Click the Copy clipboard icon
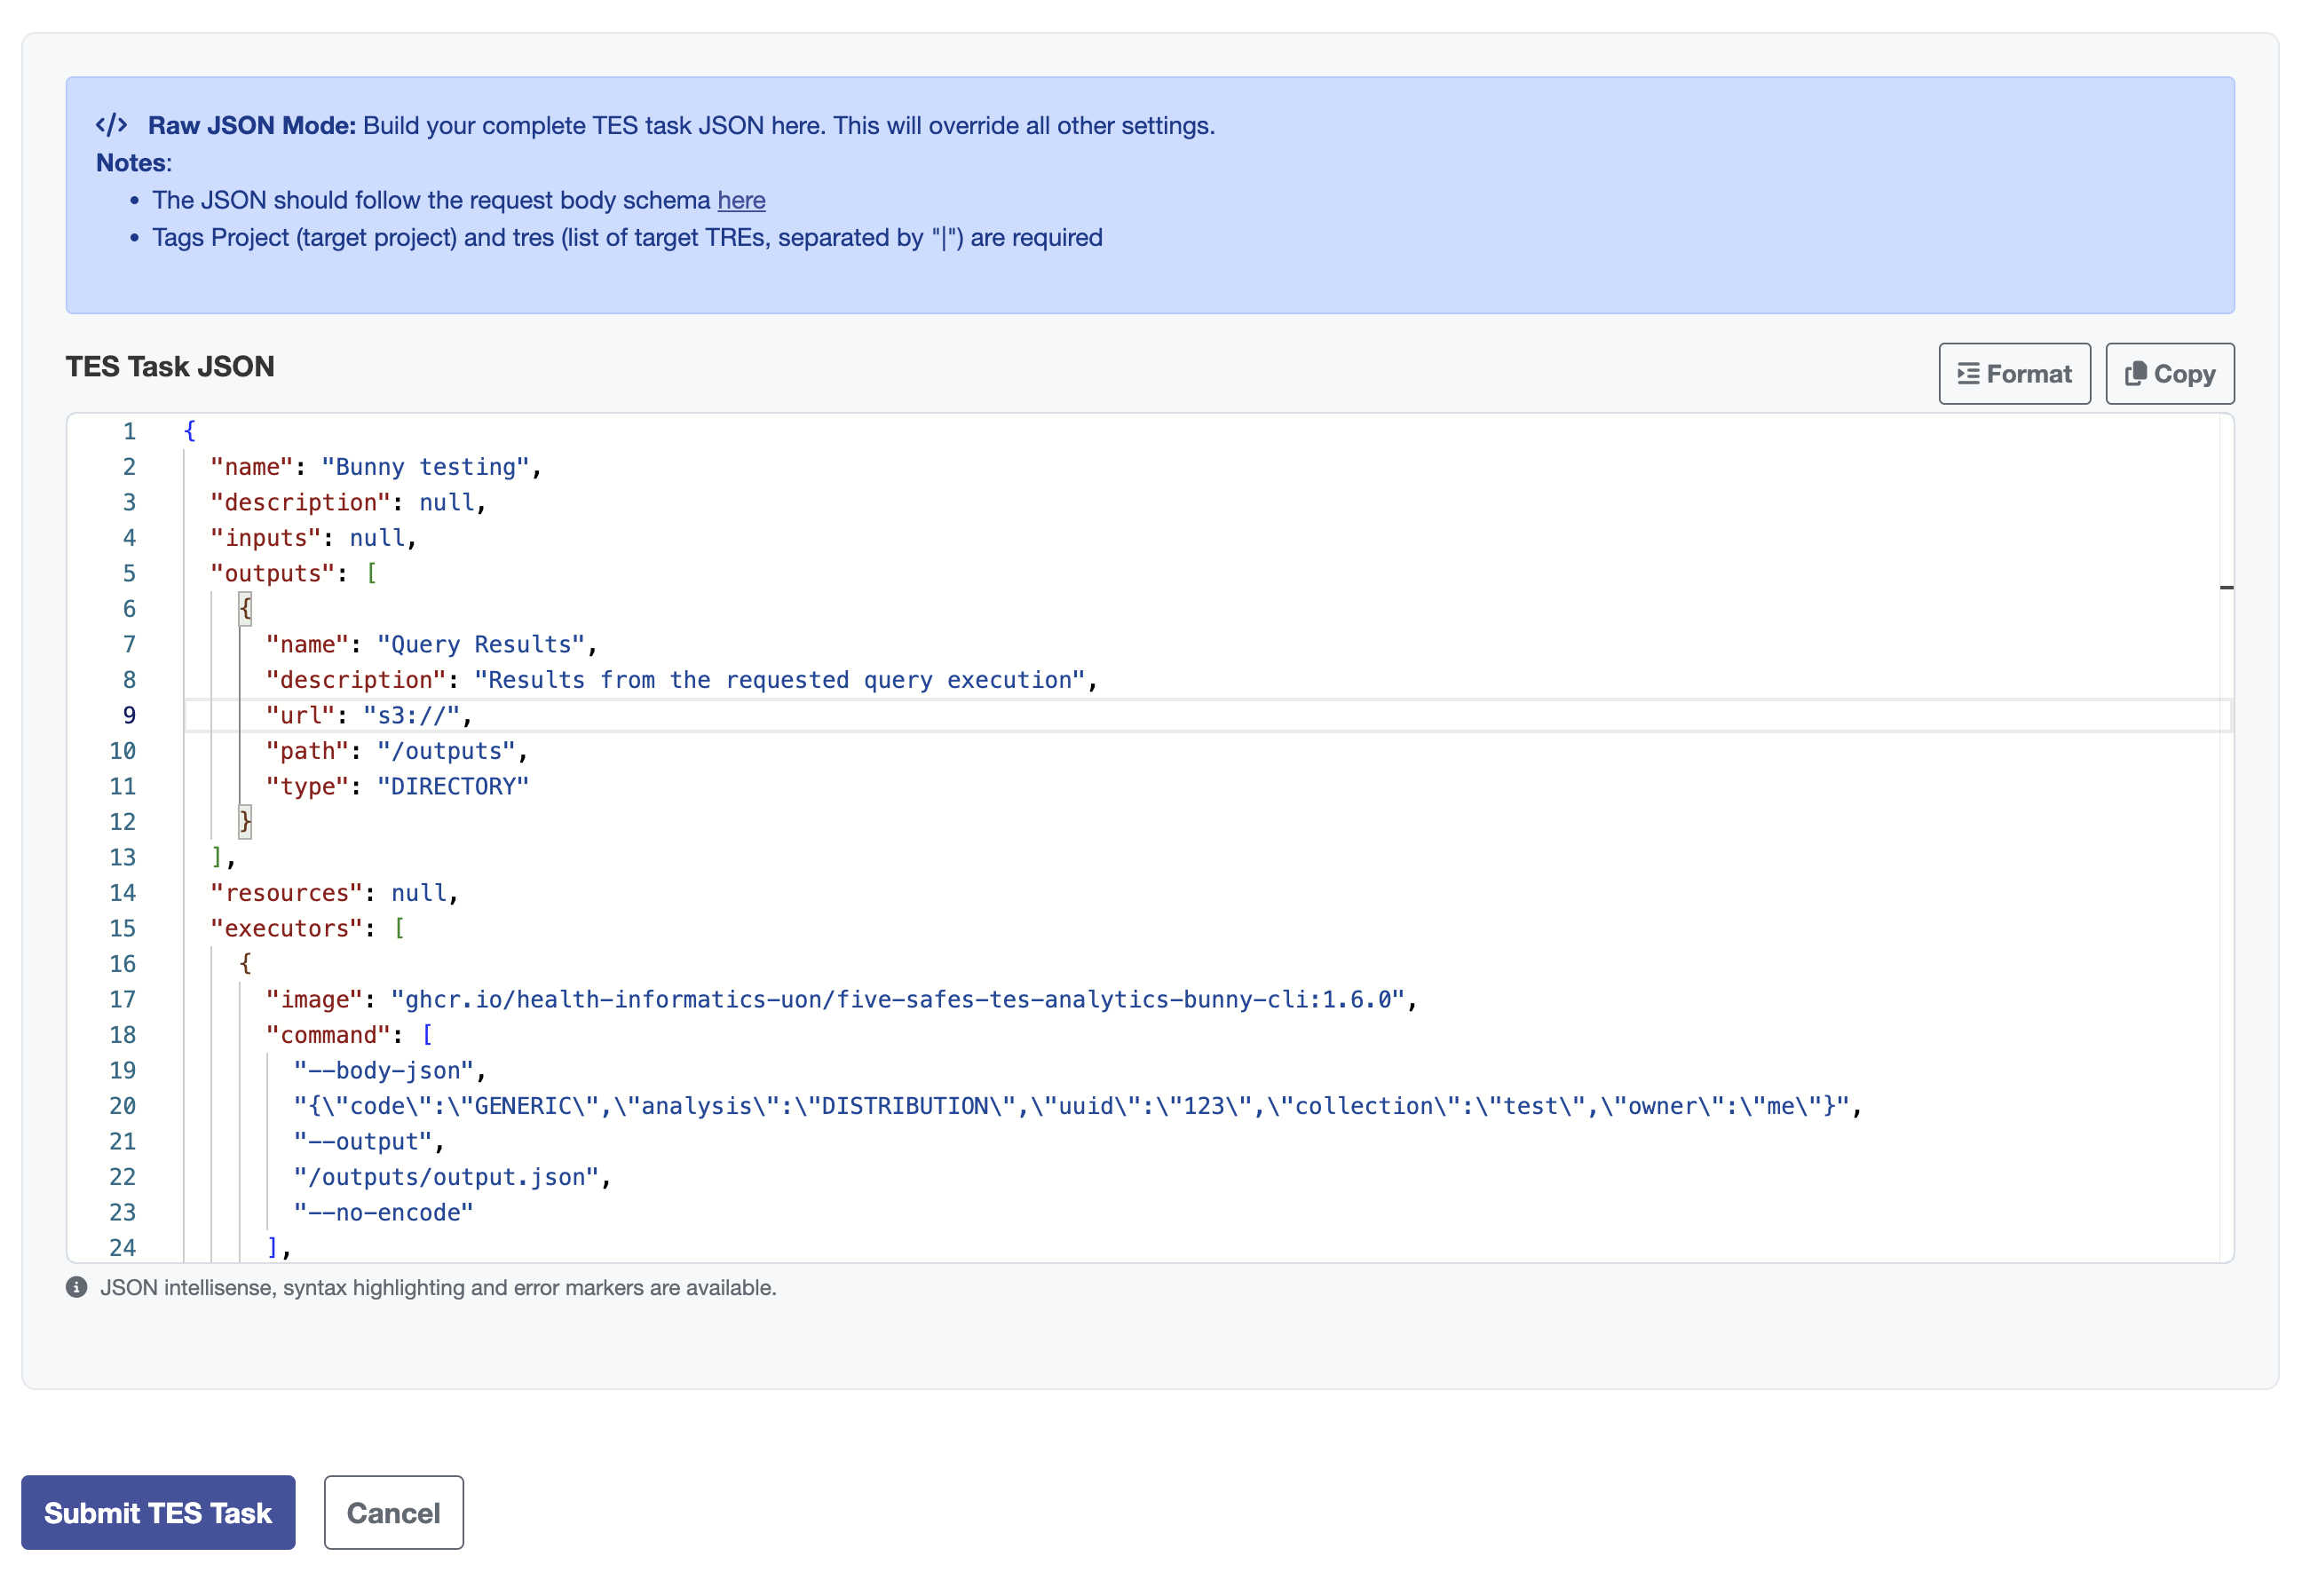Image resolution: width=2310 pixels, height=1596 pixels. click(2135, 374)
